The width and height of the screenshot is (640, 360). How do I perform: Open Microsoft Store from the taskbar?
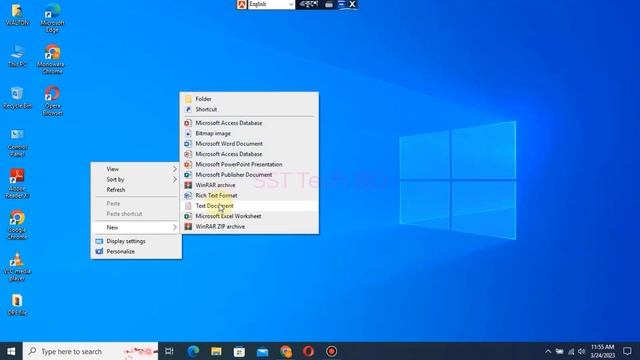click(x=239, y=351)
